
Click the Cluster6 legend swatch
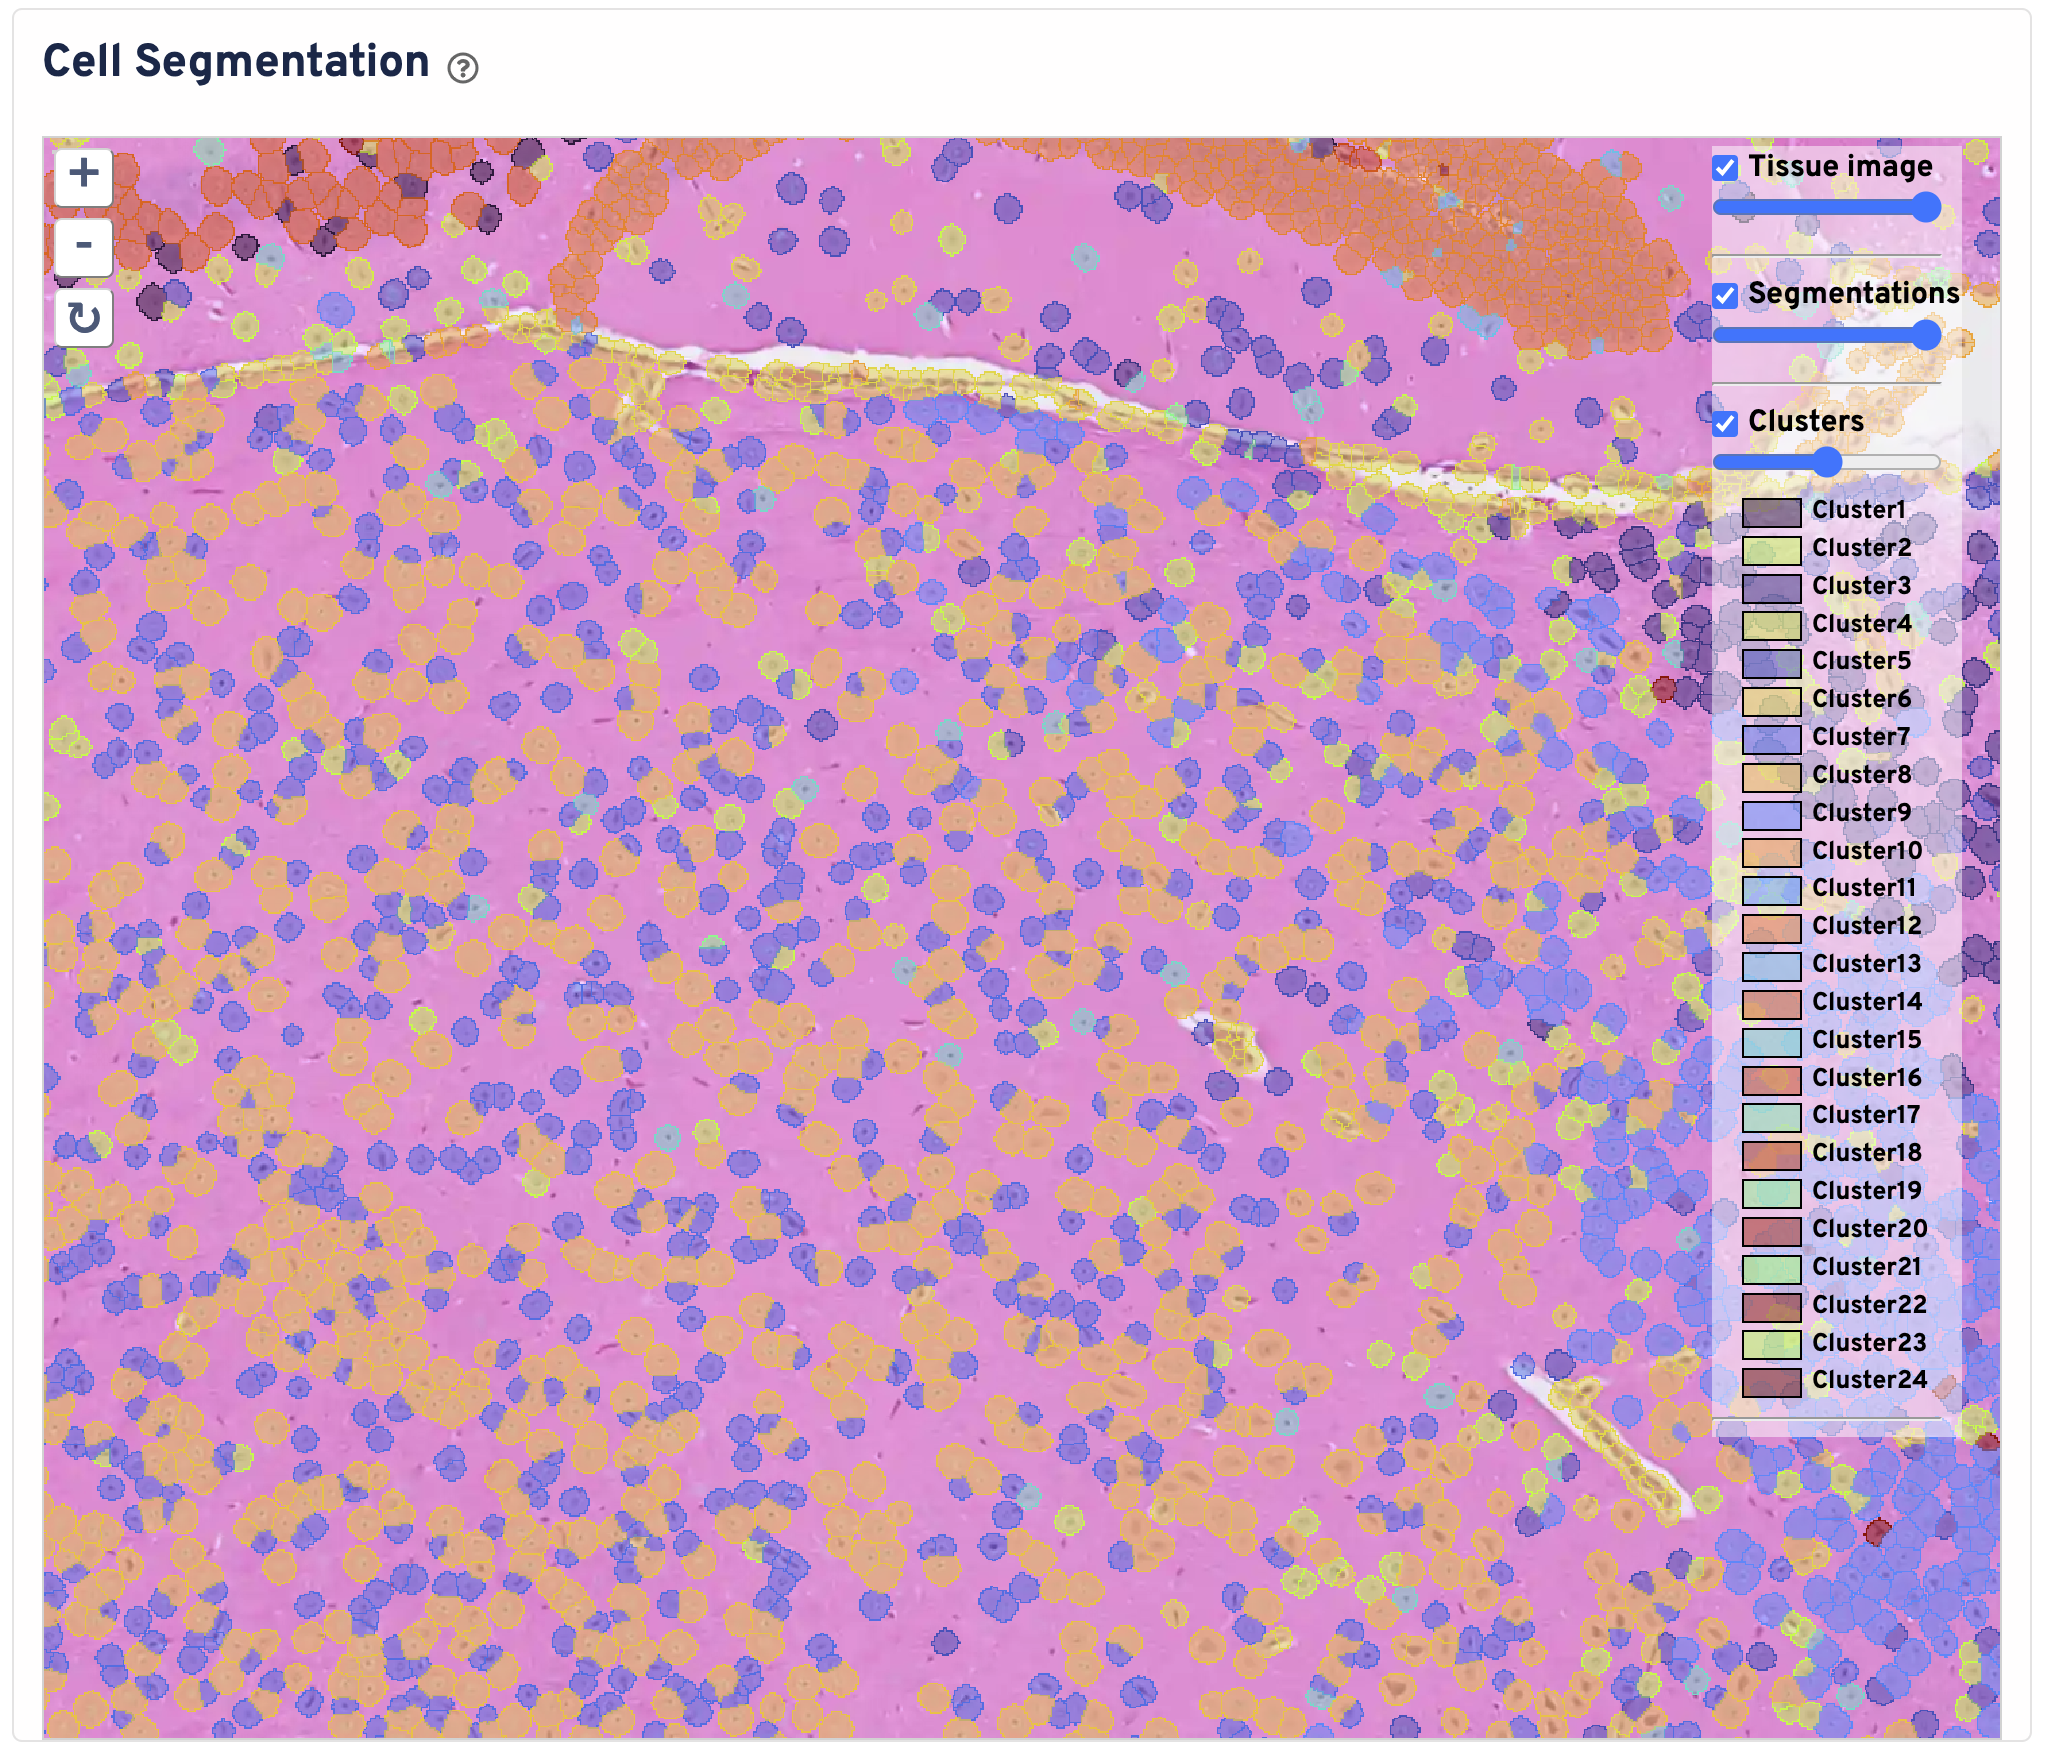click(x=1771, y=700)
